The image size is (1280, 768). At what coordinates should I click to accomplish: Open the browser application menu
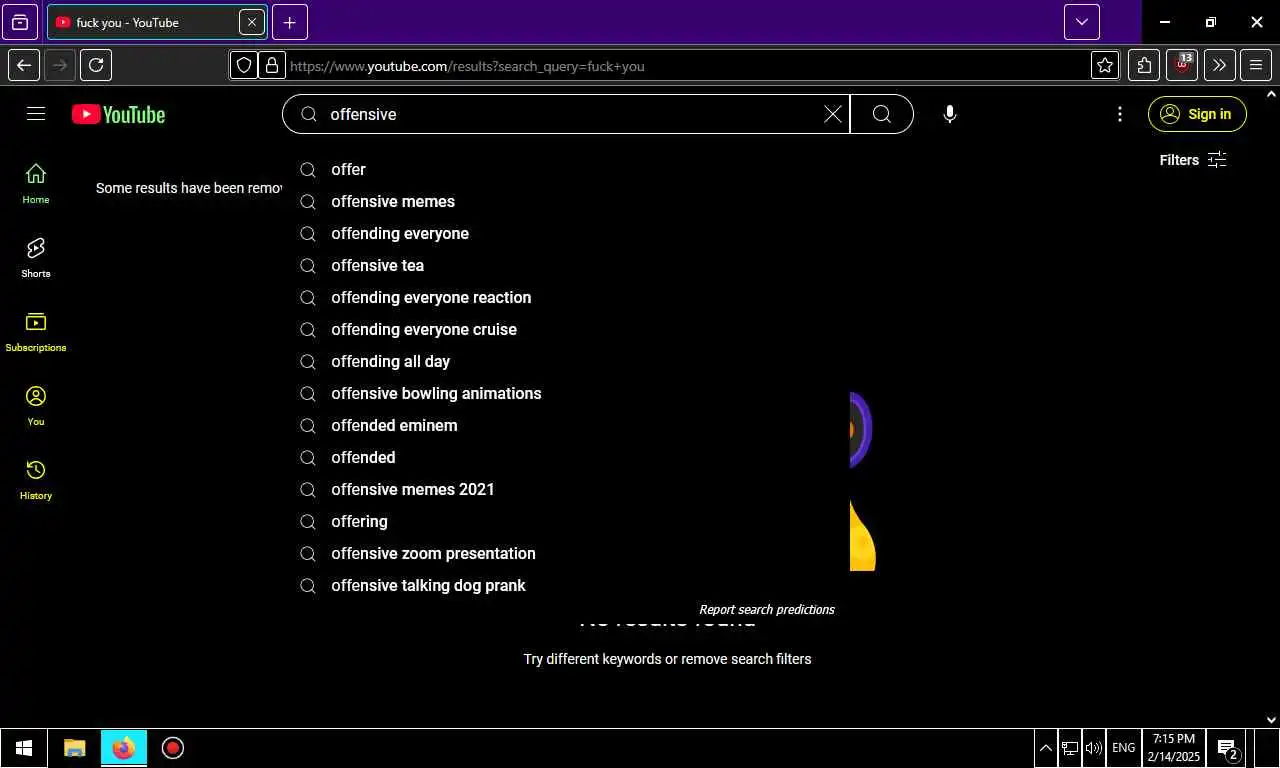click(x=1256, y=66)
